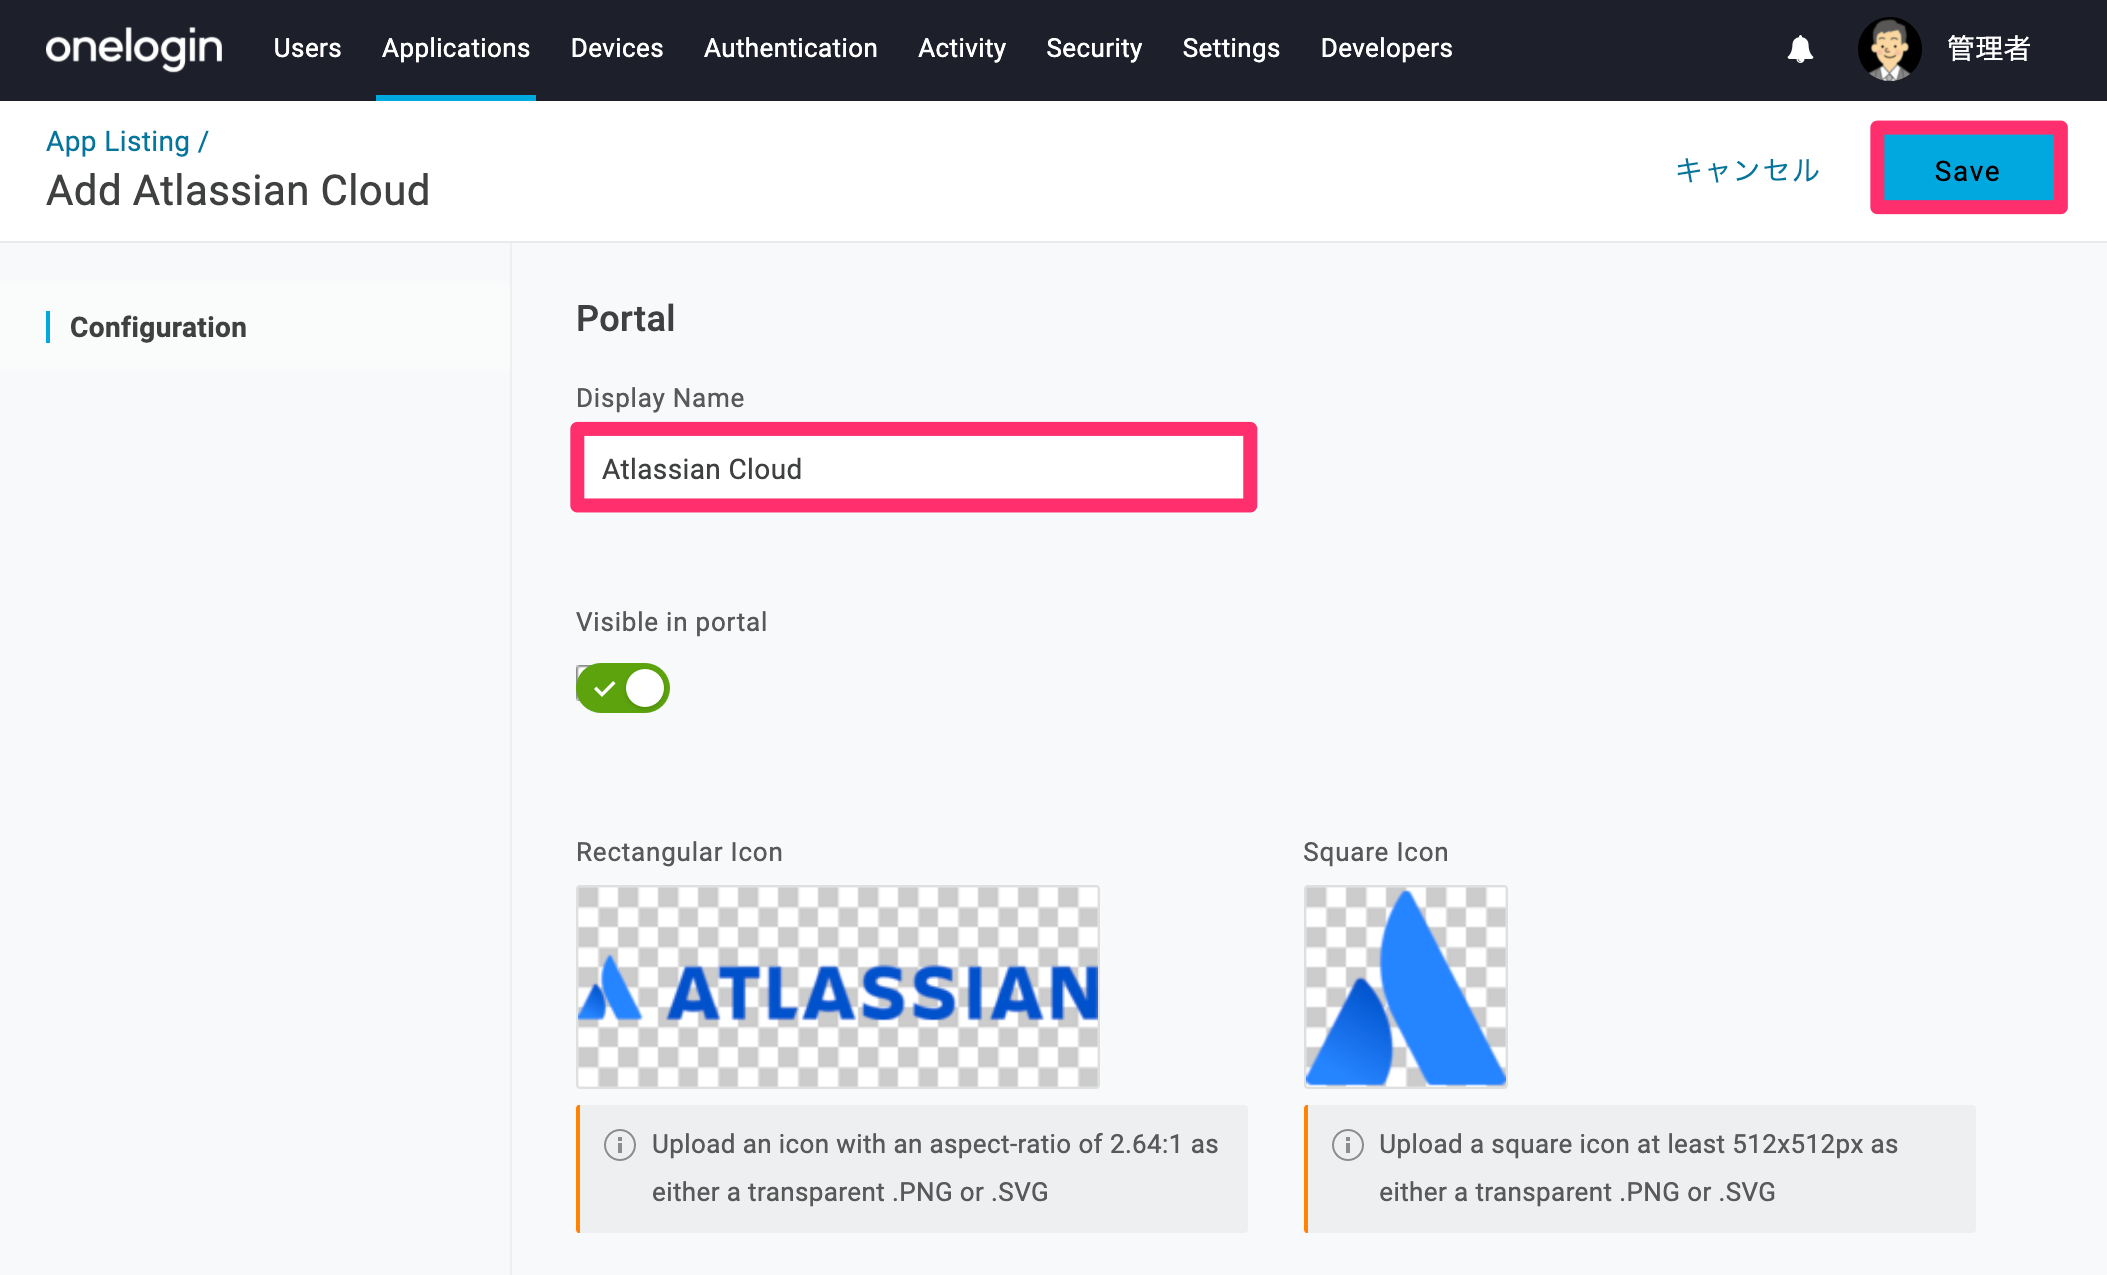Click the Add Atlassian Cloud heading
Image resolution: width=2107 pixels, height=1275 pixels.
point(238,190)
